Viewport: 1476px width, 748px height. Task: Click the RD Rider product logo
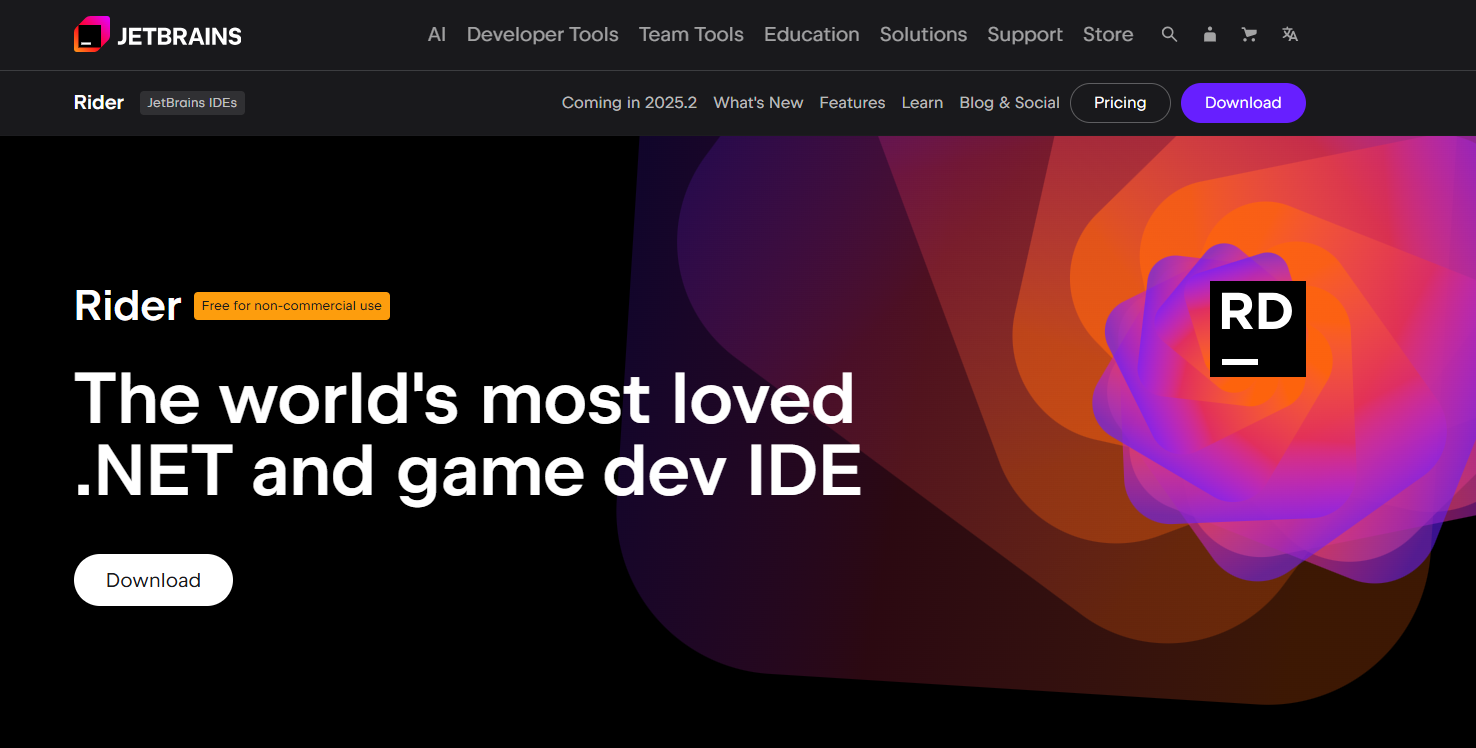(x=1257, y=329)
